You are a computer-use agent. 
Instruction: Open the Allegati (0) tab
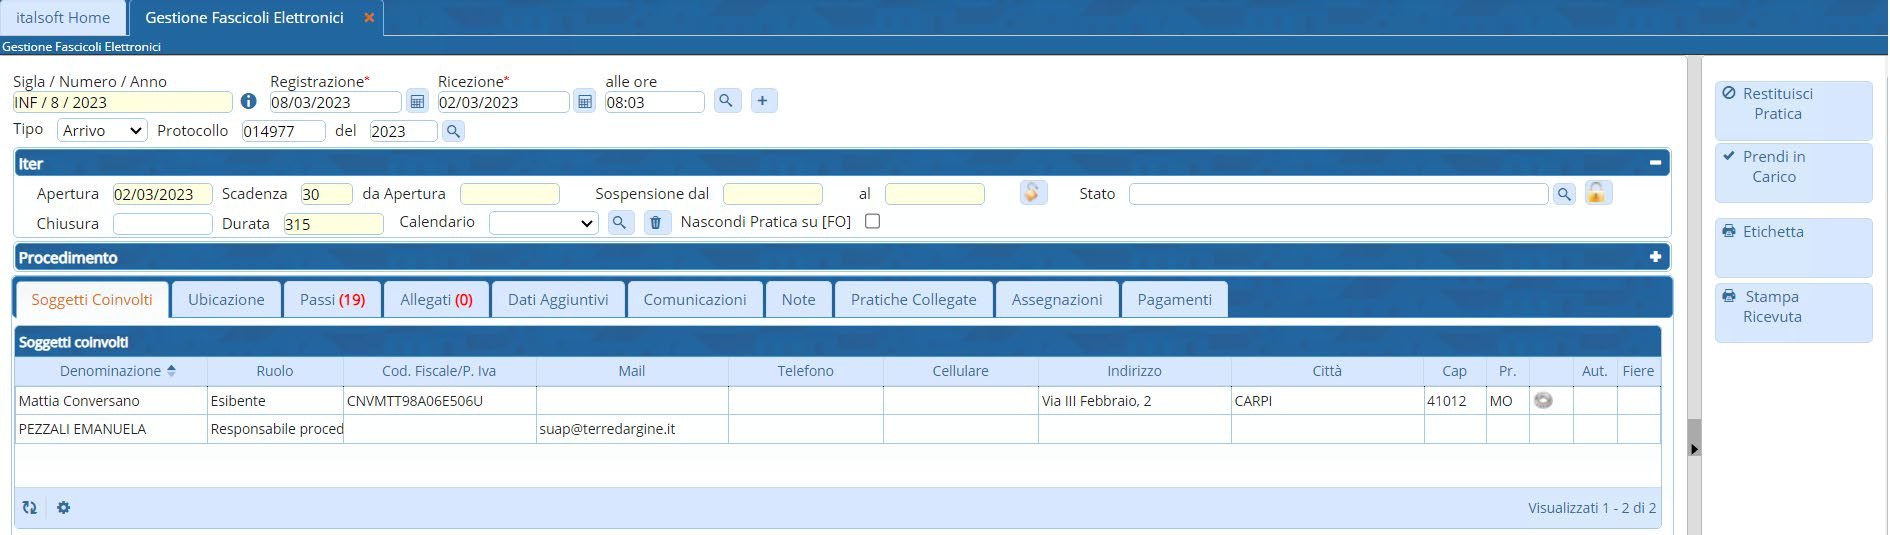[436, 300]
